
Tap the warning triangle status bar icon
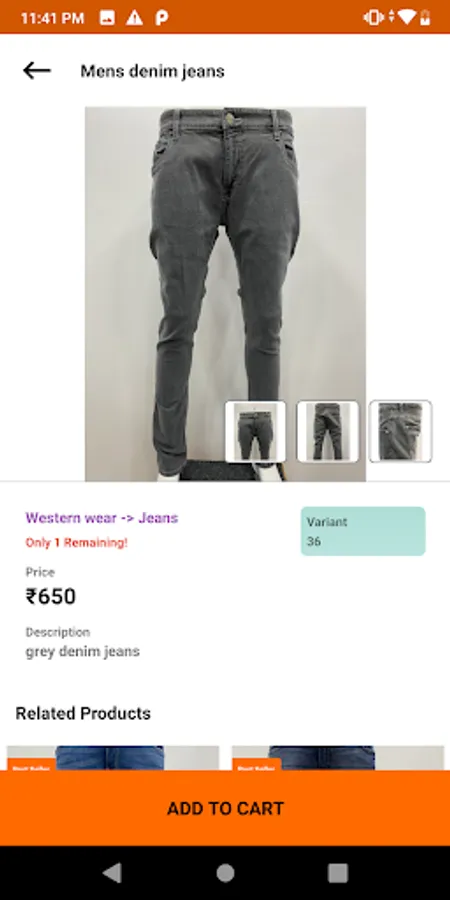pyautogui.click(x=134, y=18)
